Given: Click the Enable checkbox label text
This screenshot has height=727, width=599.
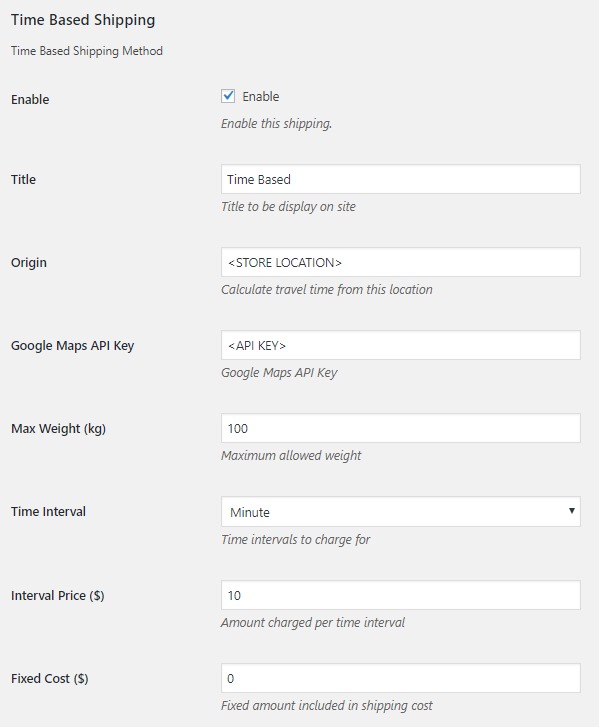Looking at the screenshot, I should 261,96.
